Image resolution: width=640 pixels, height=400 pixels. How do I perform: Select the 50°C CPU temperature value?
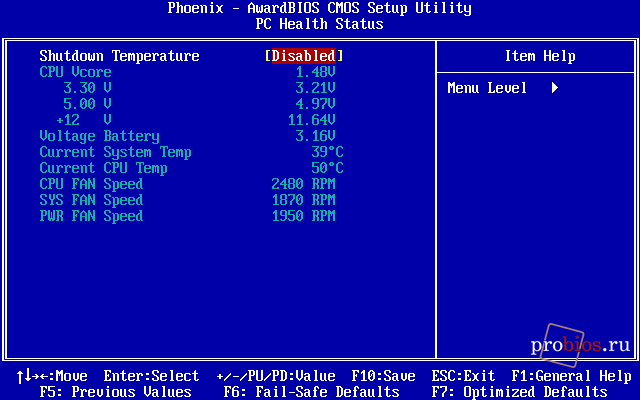[x=327, y=168]
